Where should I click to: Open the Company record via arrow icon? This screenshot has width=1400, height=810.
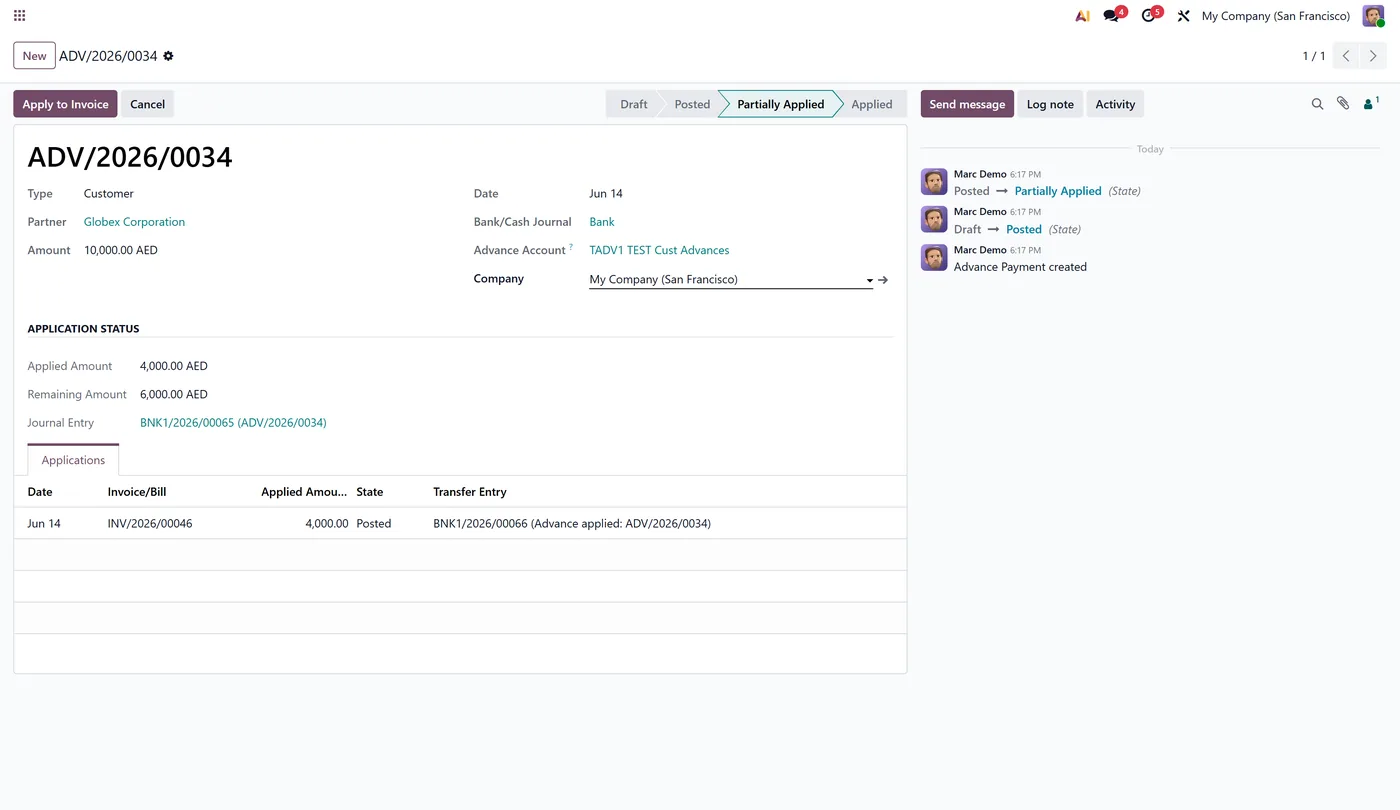[883, 280]
